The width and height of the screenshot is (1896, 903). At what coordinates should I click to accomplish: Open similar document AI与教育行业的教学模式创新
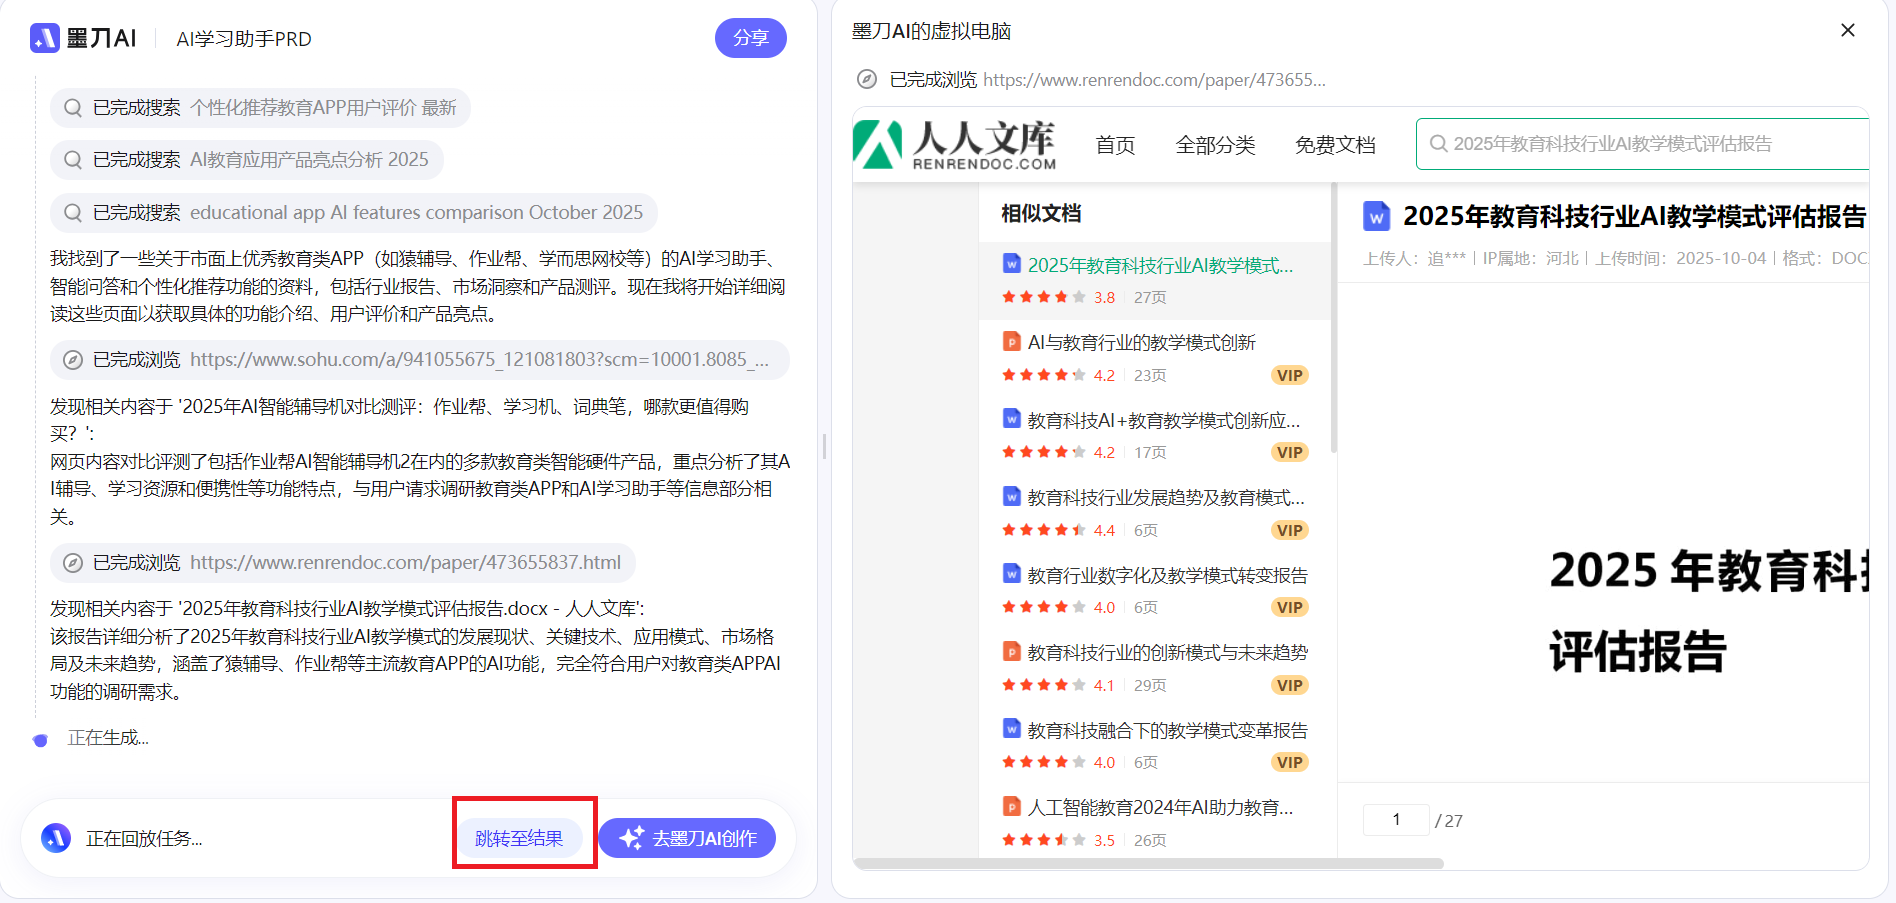[x=1141, y=342]
